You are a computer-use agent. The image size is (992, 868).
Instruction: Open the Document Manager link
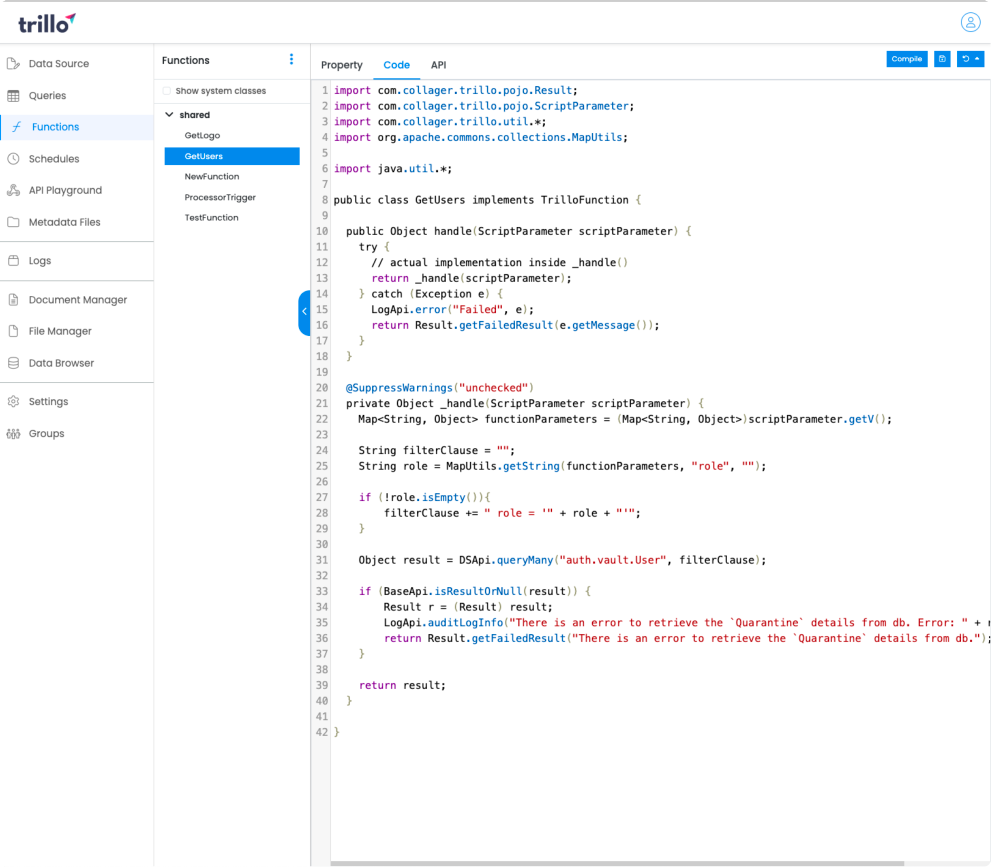point(78,300)
